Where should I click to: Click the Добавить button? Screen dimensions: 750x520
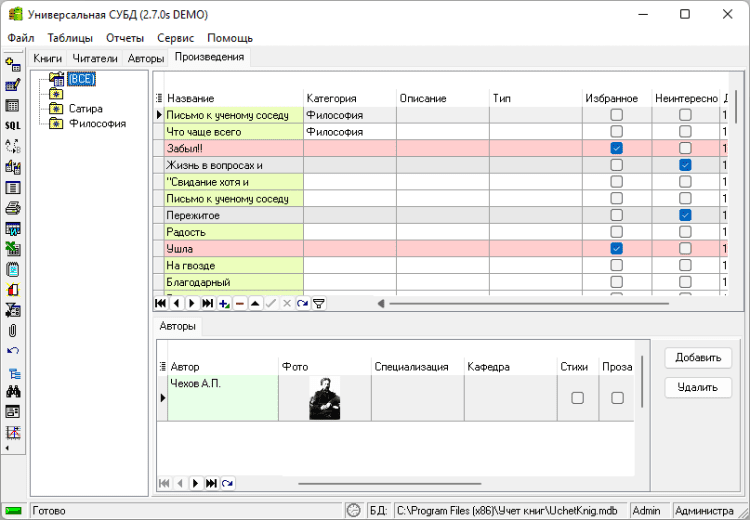click(698, 358)
